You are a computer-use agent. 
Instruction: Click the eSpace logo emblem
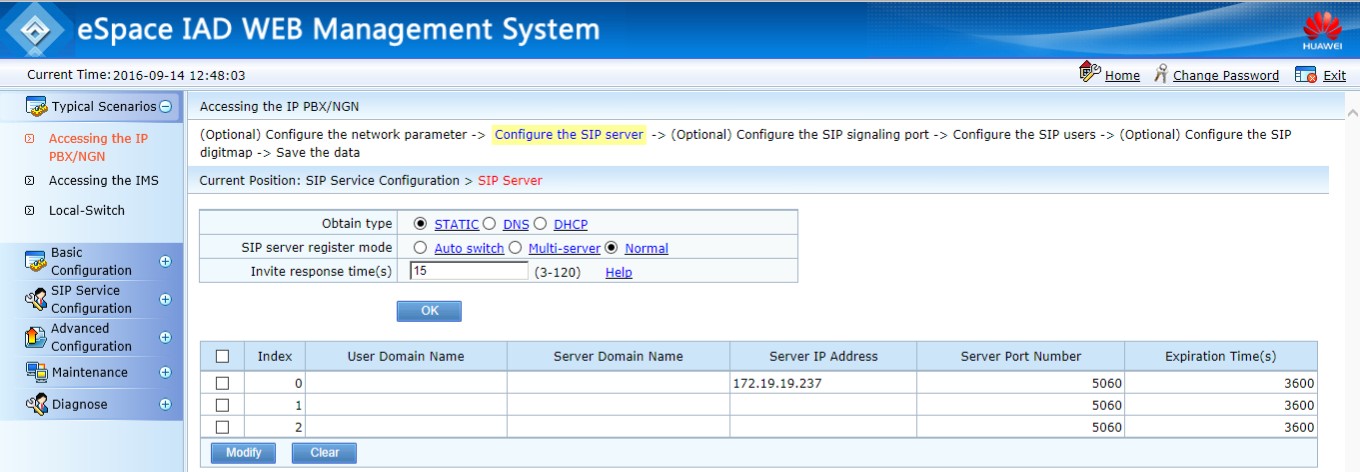pos(37,29)
